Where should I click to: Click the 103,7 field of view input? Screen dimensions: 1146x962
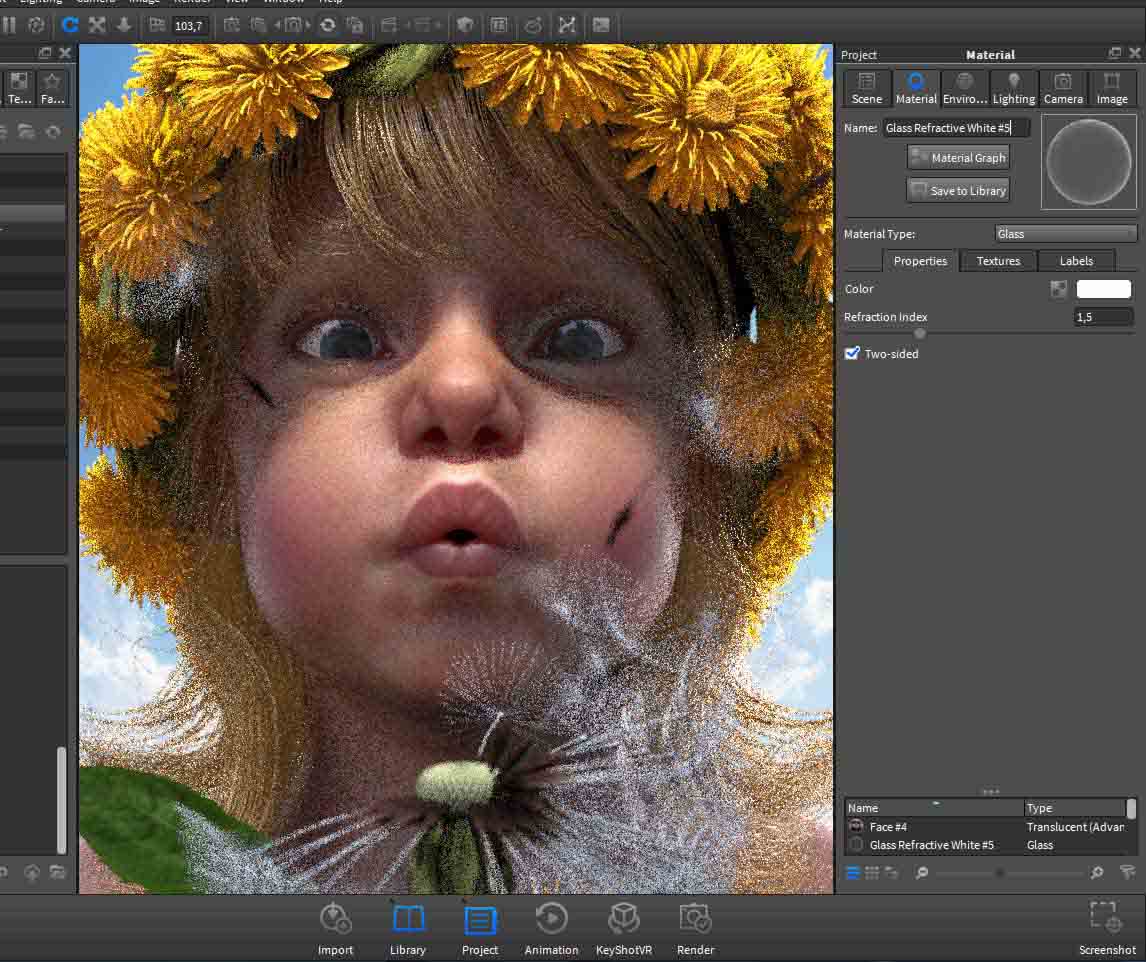point(189,26)
